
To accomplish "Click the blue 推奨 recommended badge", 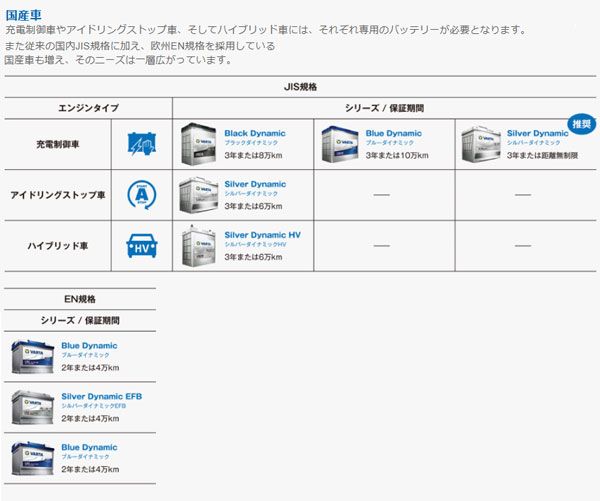I will 581,125.
